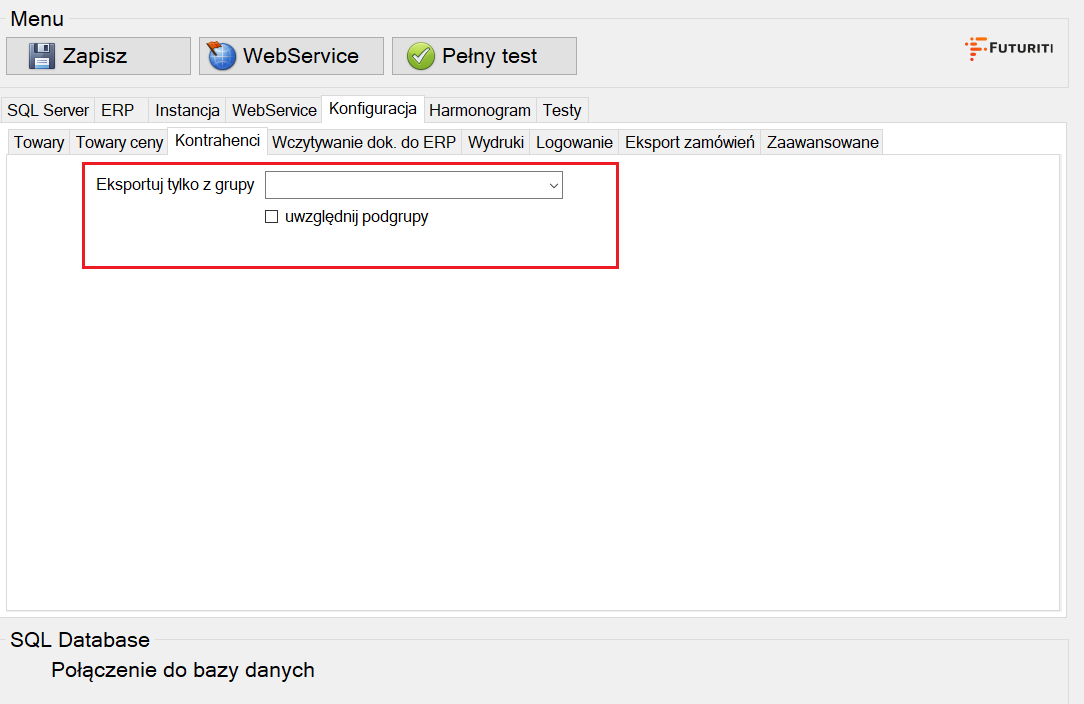Click the Futuriti logo
The height and width of the screenshot is (704, 1084).
point(1008,48)
